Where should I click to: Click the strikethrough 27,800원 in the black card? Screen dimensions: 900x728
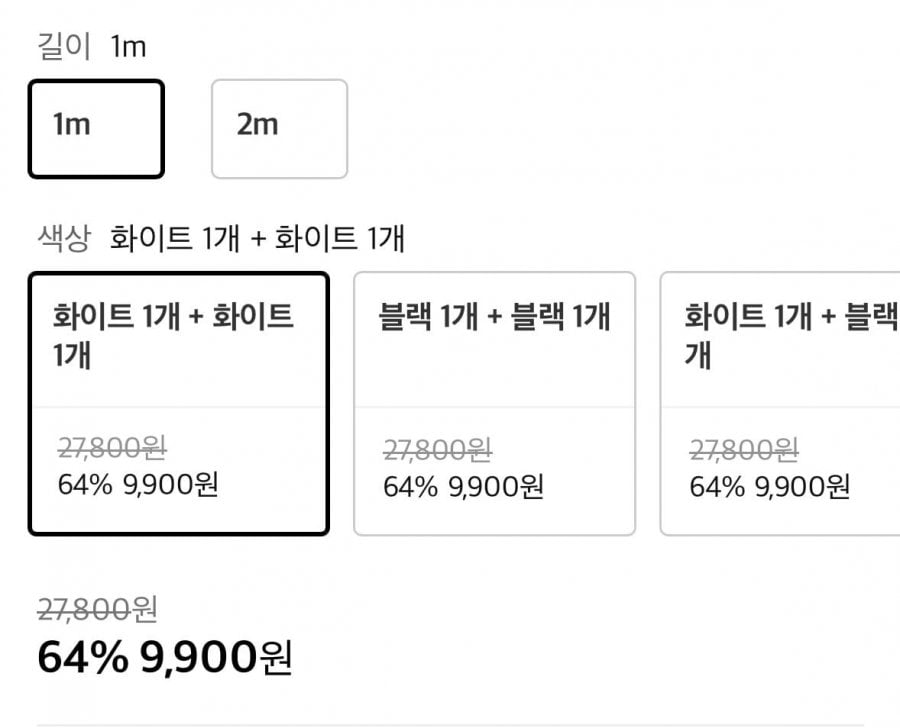436,451
